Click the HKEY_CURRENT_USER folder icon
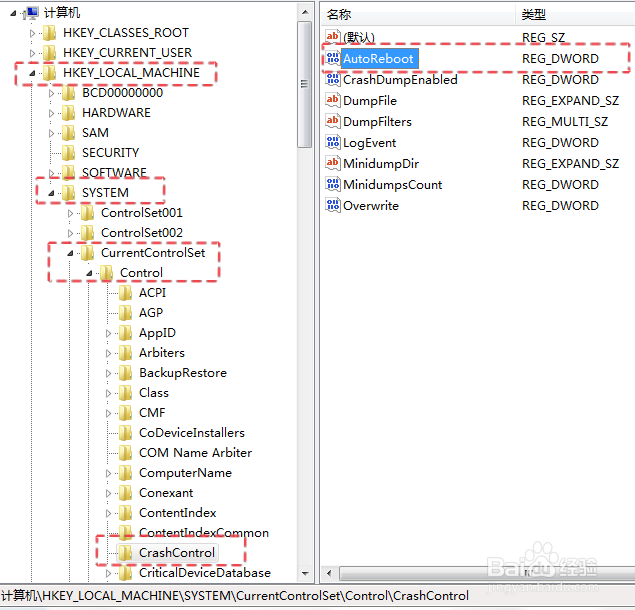Image resolution: width=635 pixels, height=610 pixels. coord(49,53)
